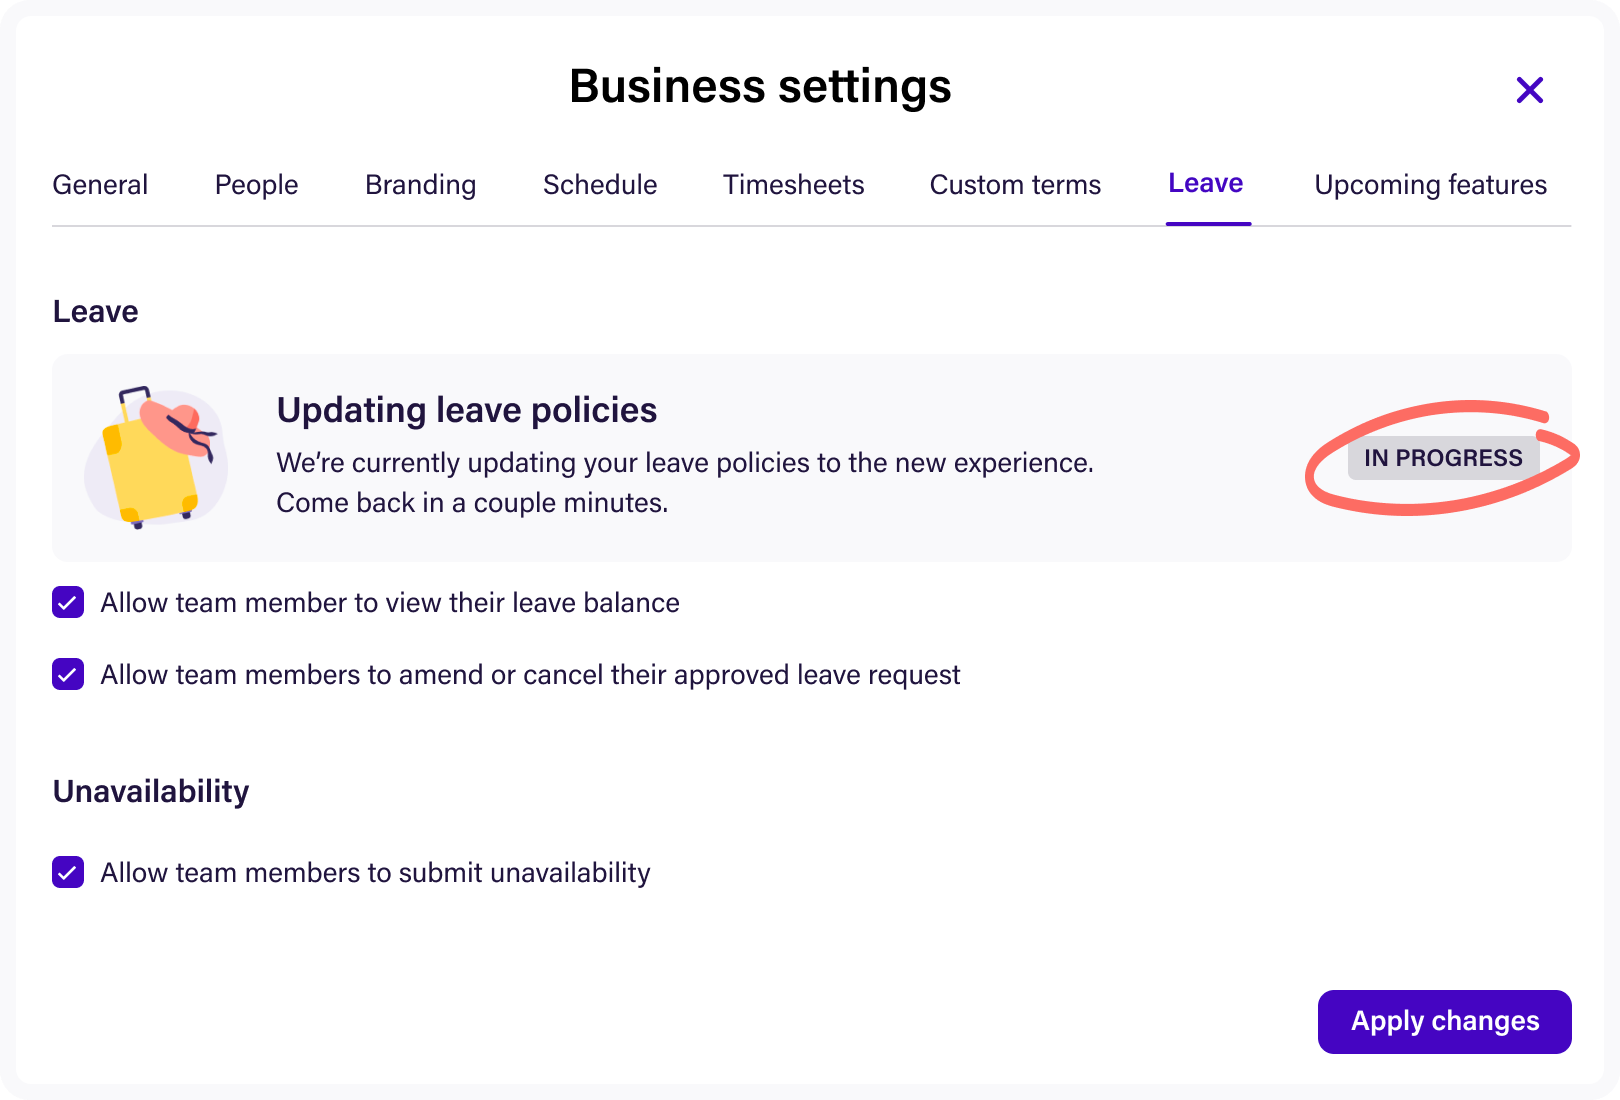
Task: Select the Leave tab
Action: point(1206,184)
